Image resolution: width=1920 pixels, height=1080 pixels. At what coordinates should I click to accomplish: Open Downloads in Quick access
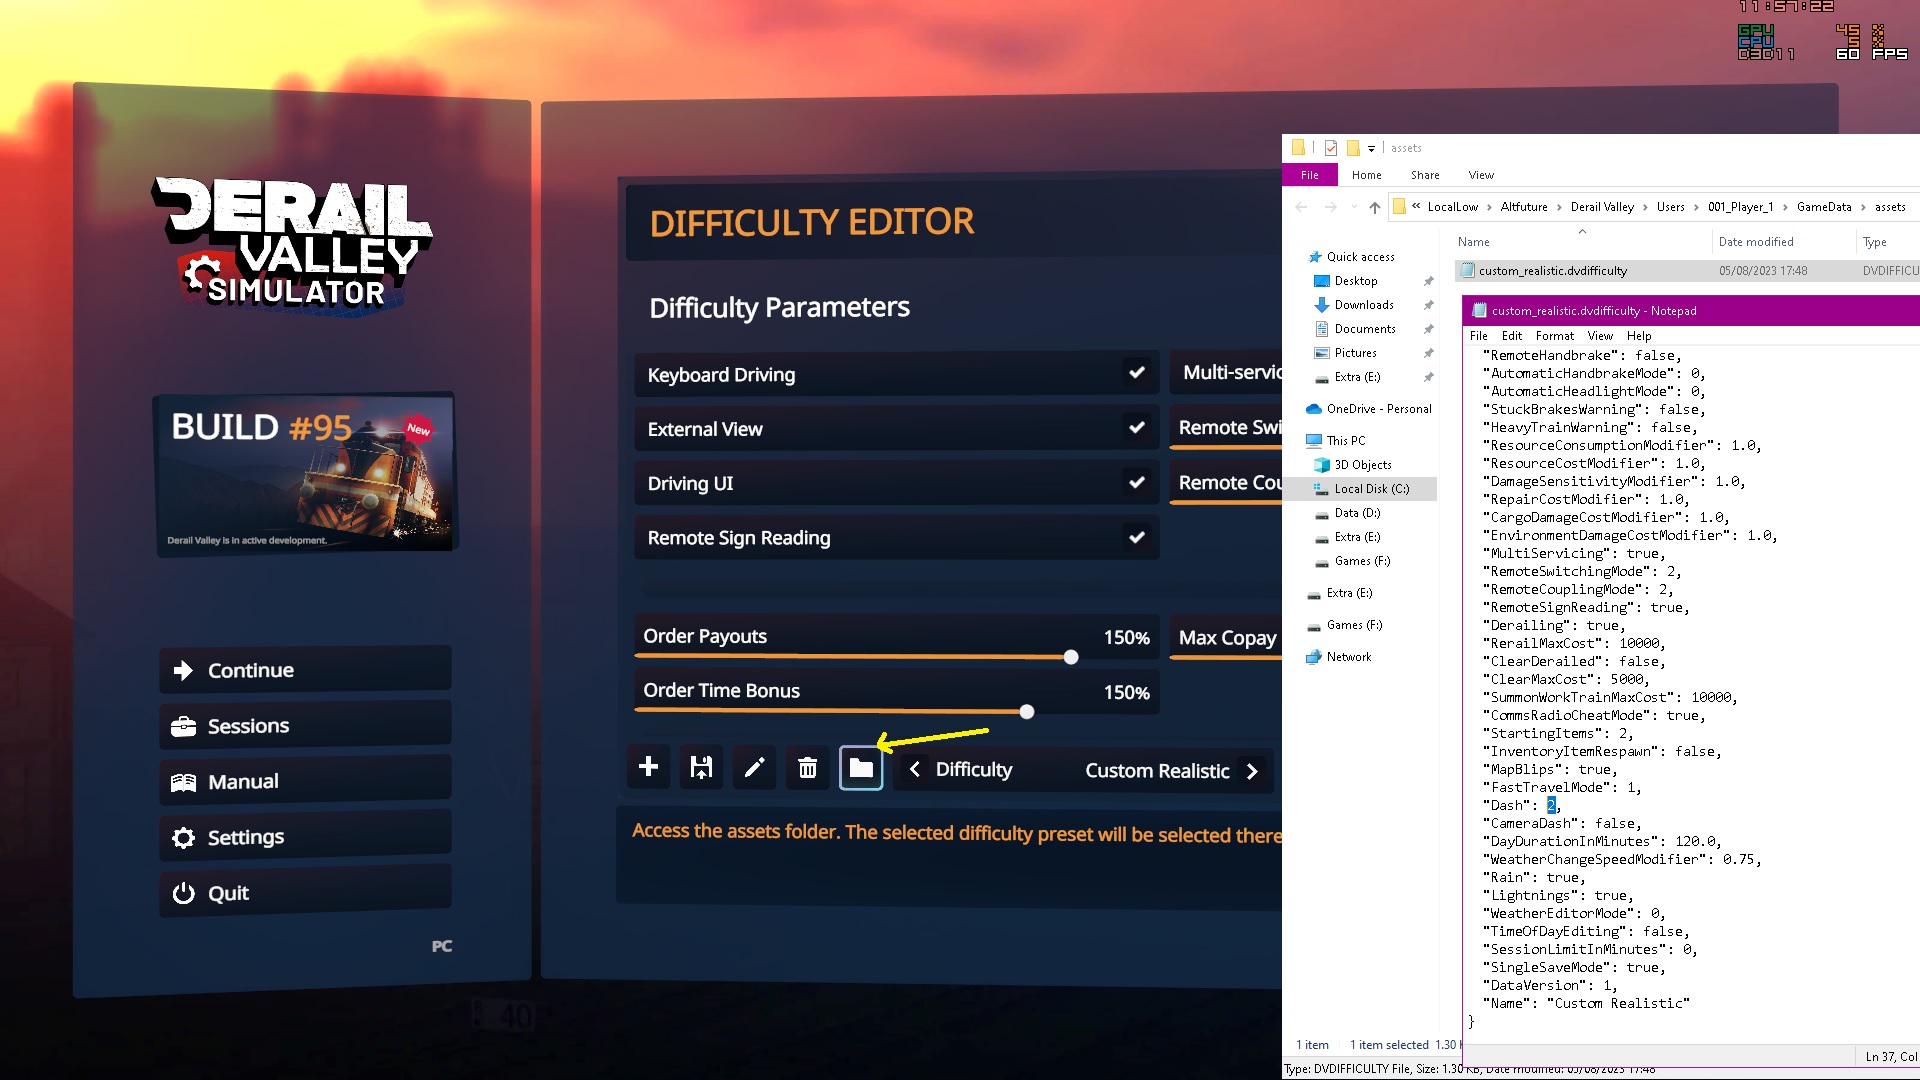tap(1363, 305)
